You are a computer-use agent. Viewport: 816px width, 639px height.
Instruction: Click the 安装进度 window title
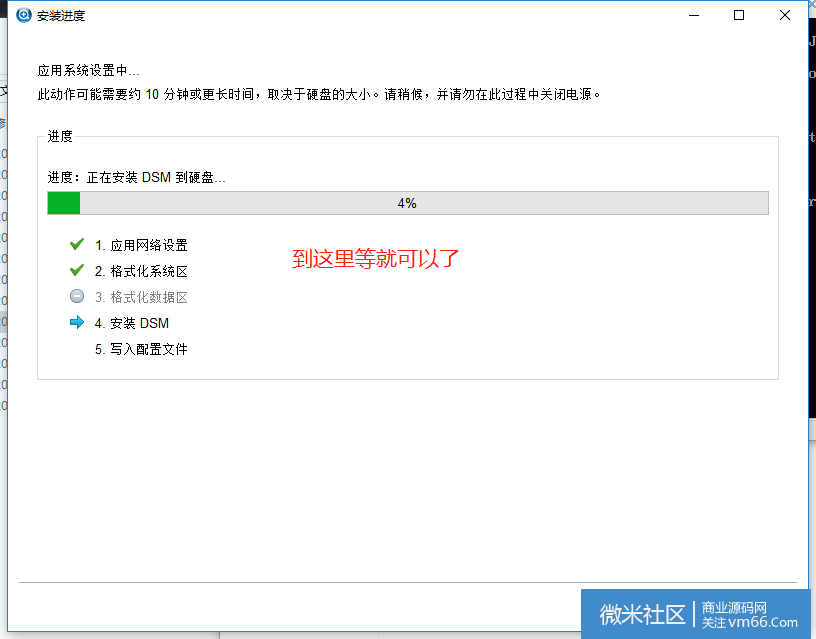tap(61, 16)
